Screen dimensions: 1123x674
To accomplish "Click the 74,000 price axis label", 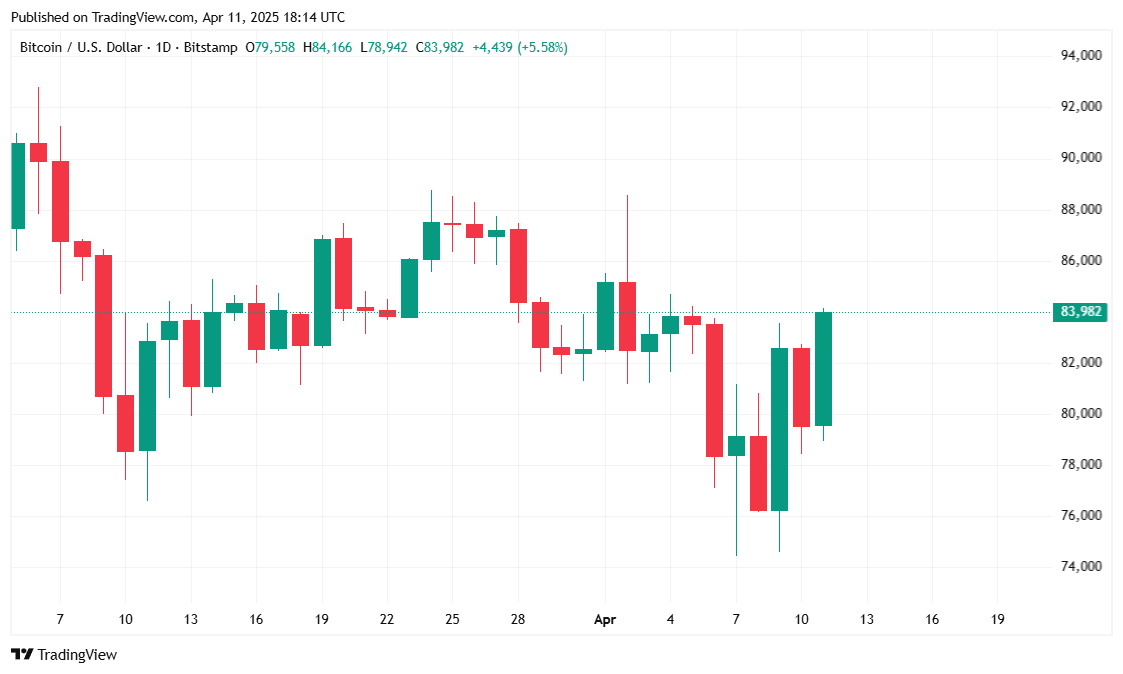I will coord(1081,566).
